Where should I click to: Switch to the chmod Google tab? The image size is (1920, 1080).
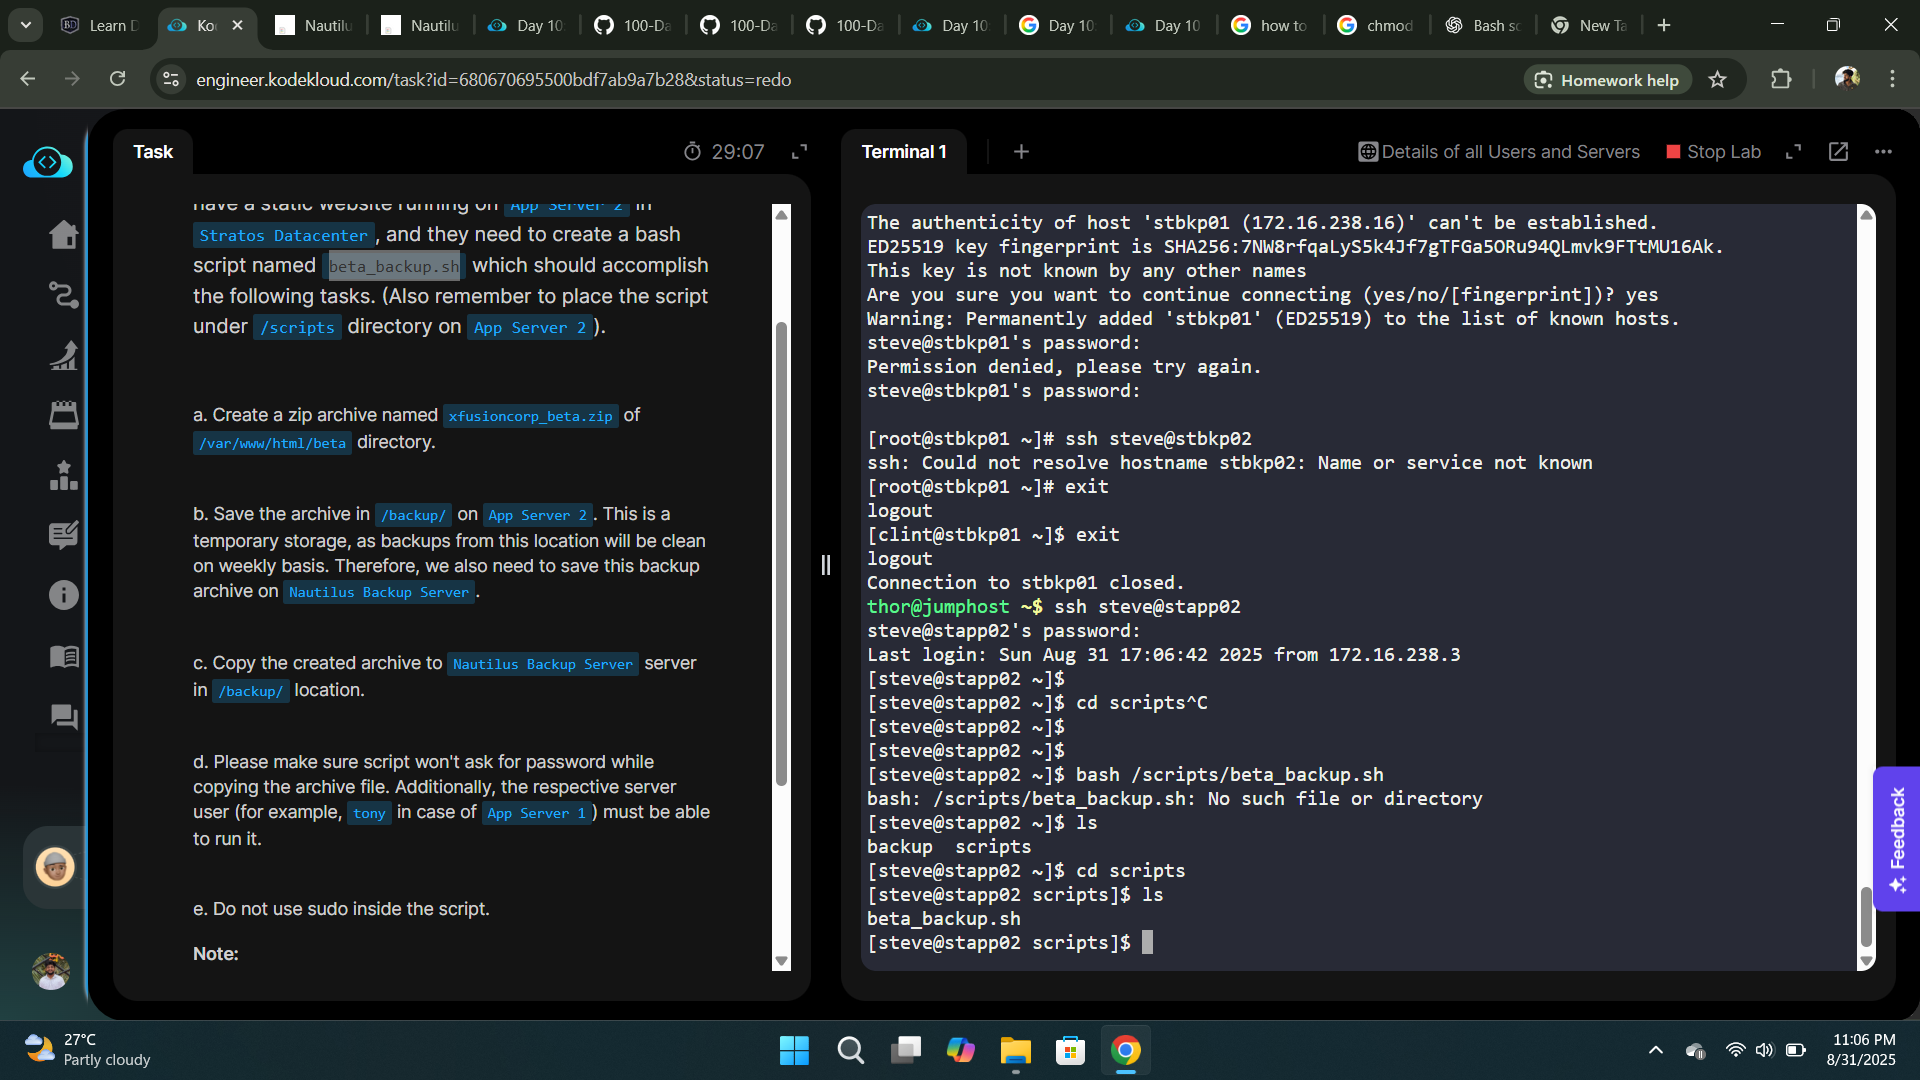pyautogui.click(x=1377, y=25)
